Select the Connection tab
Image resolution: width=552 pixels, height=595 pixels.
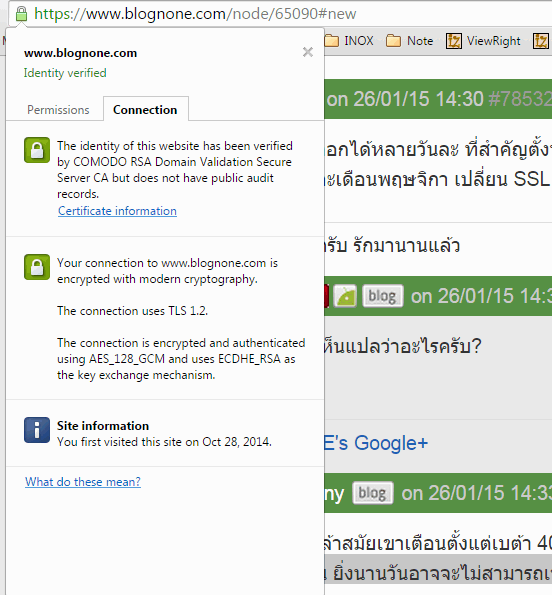[145, 110]
